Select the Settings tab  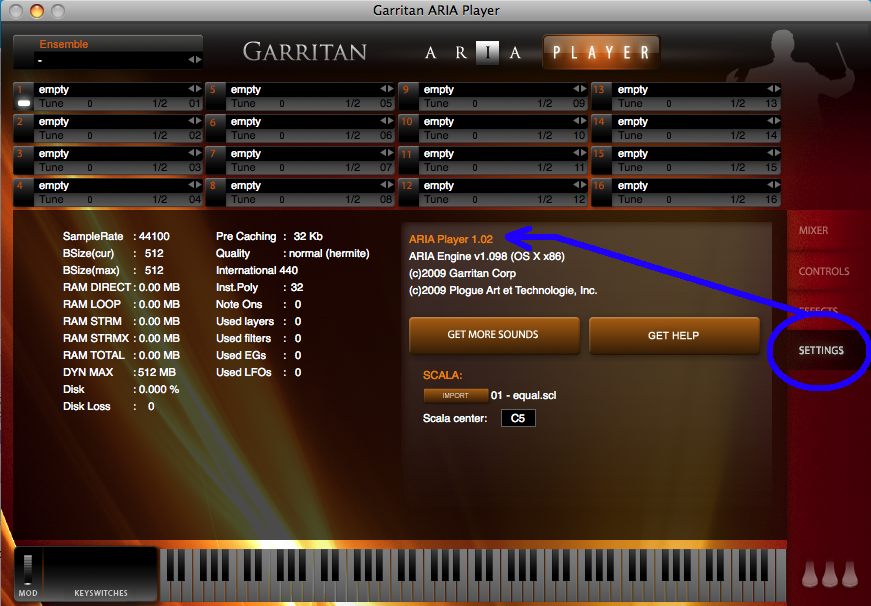pyautogui.click(x=820, y=351)
